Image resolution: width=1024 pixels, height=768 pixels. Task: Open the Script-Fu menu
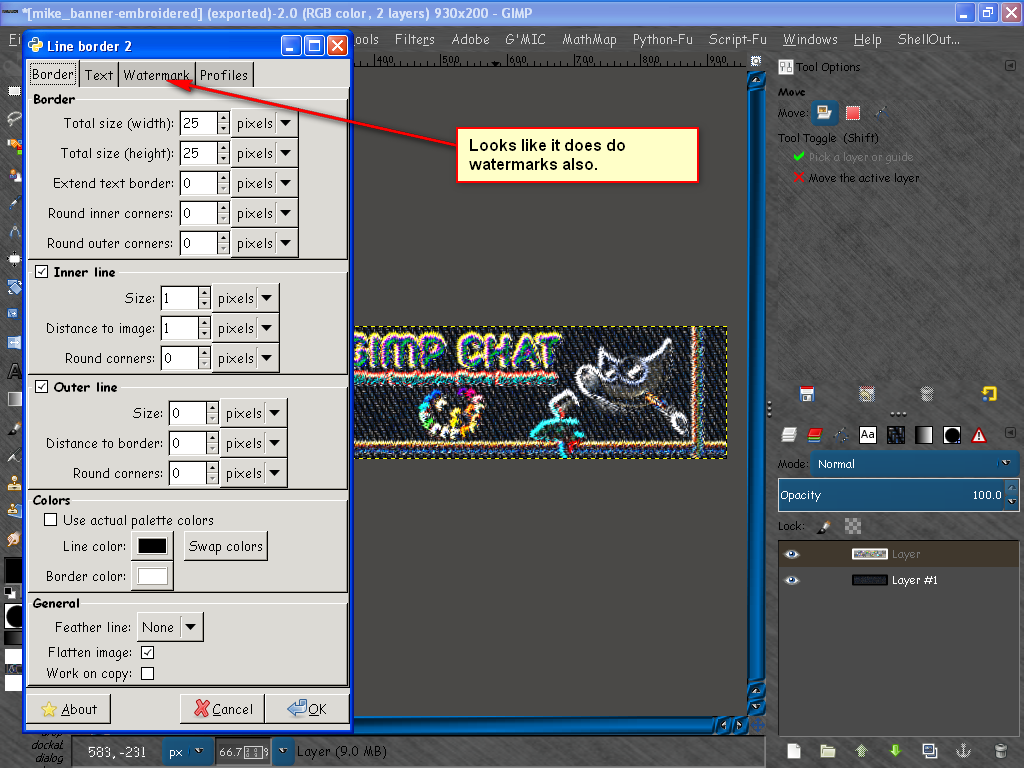[737, 39]
